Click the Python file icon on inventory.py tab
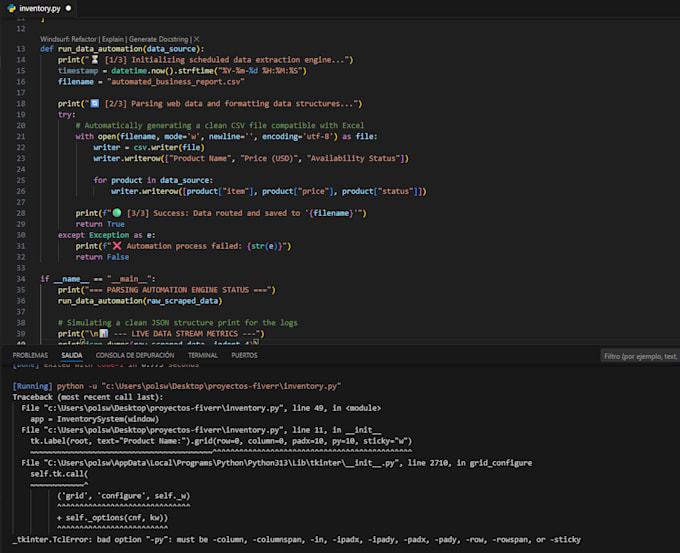Viewport: 680px width, 553px height. (x=12, y=8)
